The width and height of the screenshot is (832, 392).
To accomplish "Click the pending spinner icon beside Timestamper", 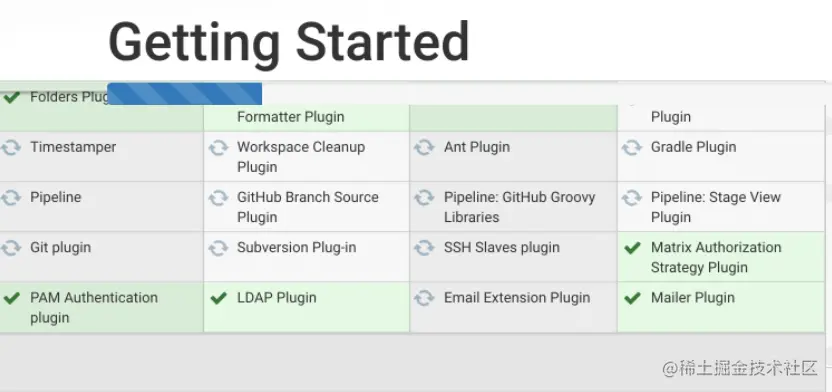I will coord(11,147).
